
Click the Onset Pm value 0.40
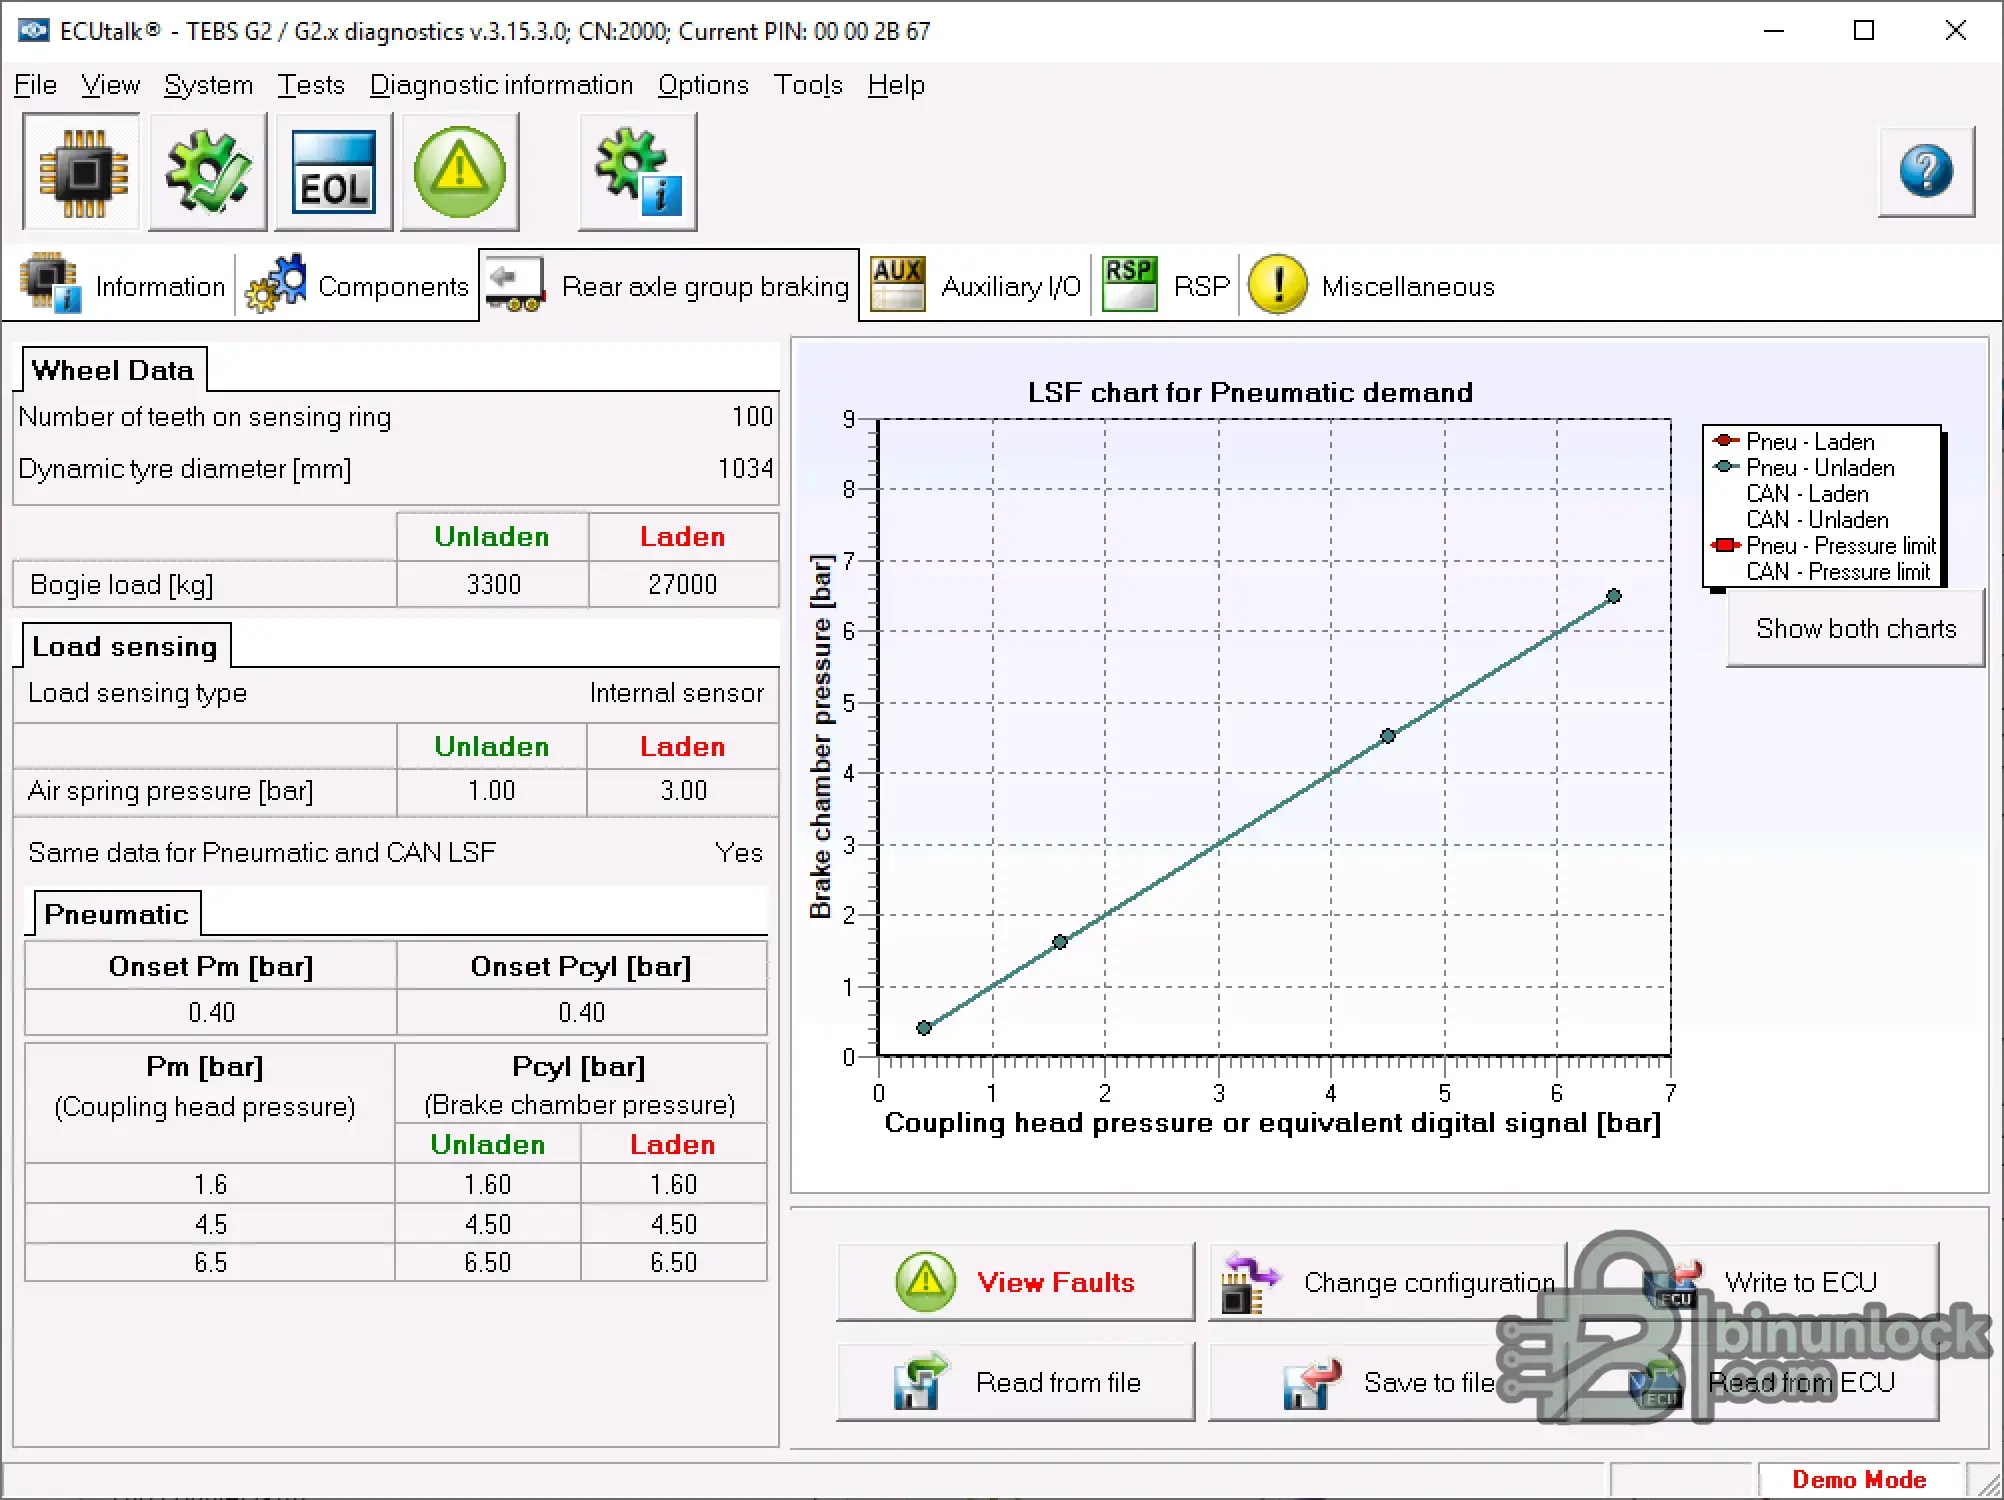pos(211,1013)
